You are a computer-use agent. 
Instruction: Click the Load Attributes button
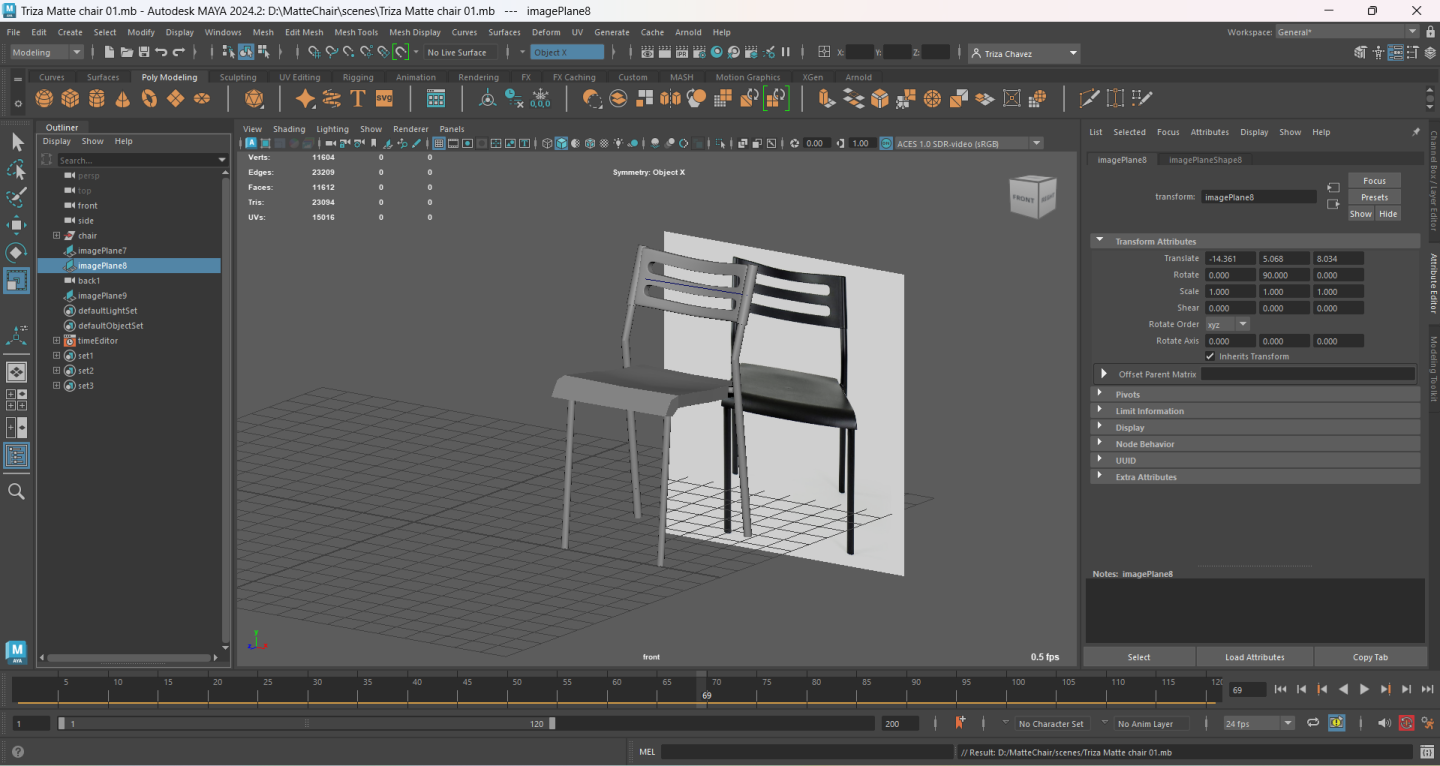1254,657
